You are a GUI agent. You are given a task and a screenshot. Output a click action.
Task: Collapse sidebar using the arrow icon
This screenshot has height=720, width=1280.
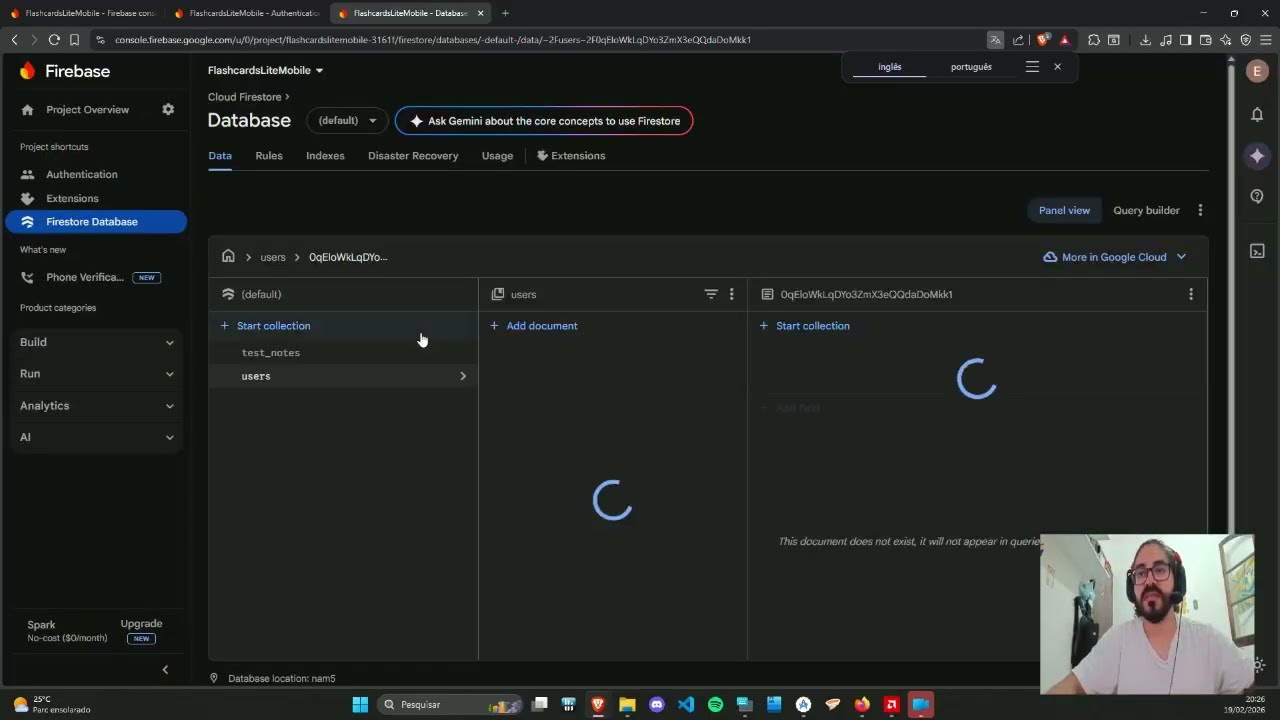point(165,670)
